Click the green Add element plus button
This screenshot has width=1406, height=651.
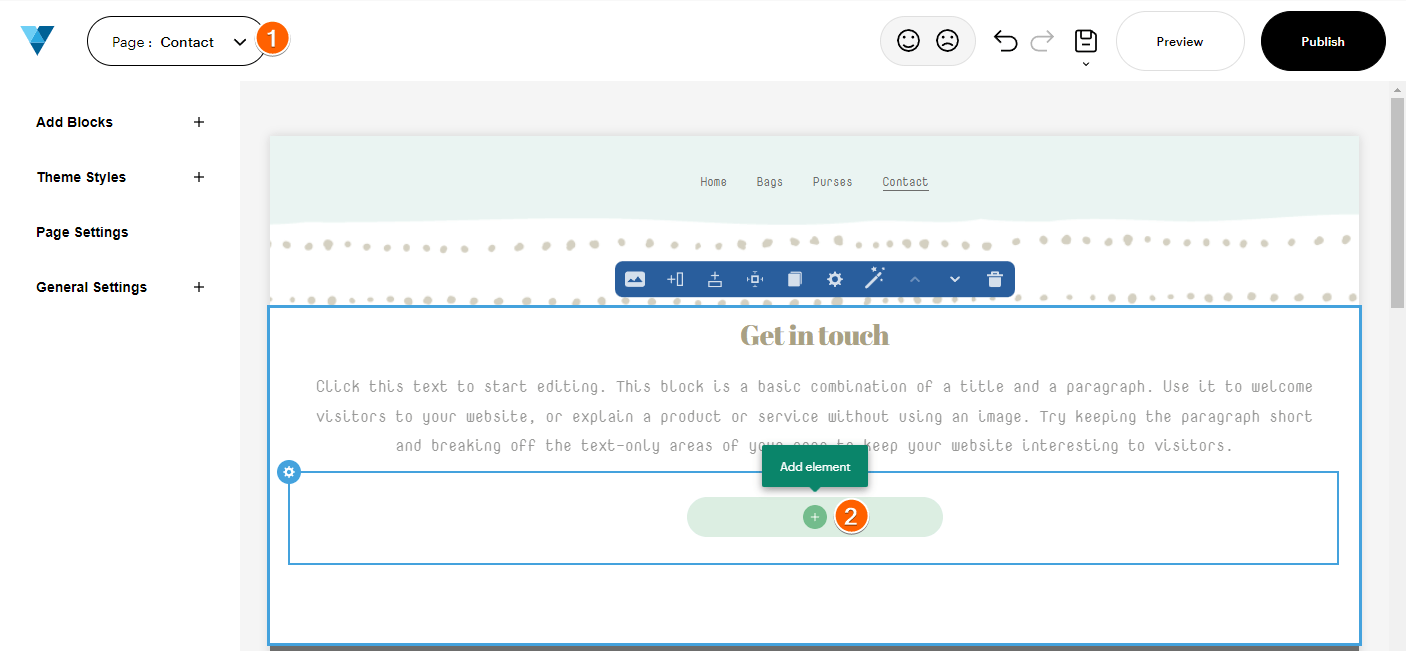click(x=814, y=516)
